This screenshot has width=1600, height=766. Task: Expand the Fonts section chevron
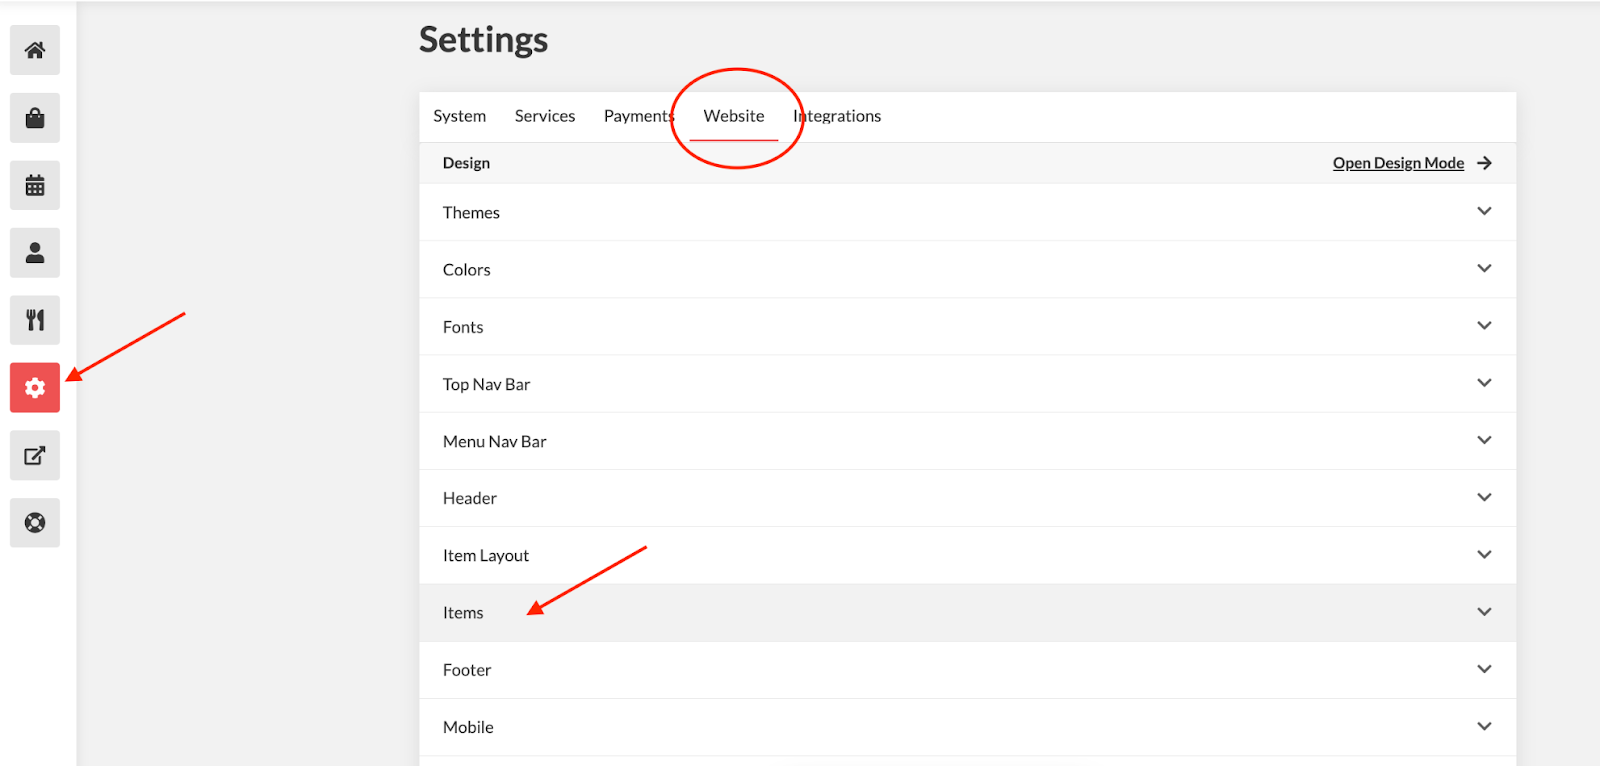coord(1484,326)
